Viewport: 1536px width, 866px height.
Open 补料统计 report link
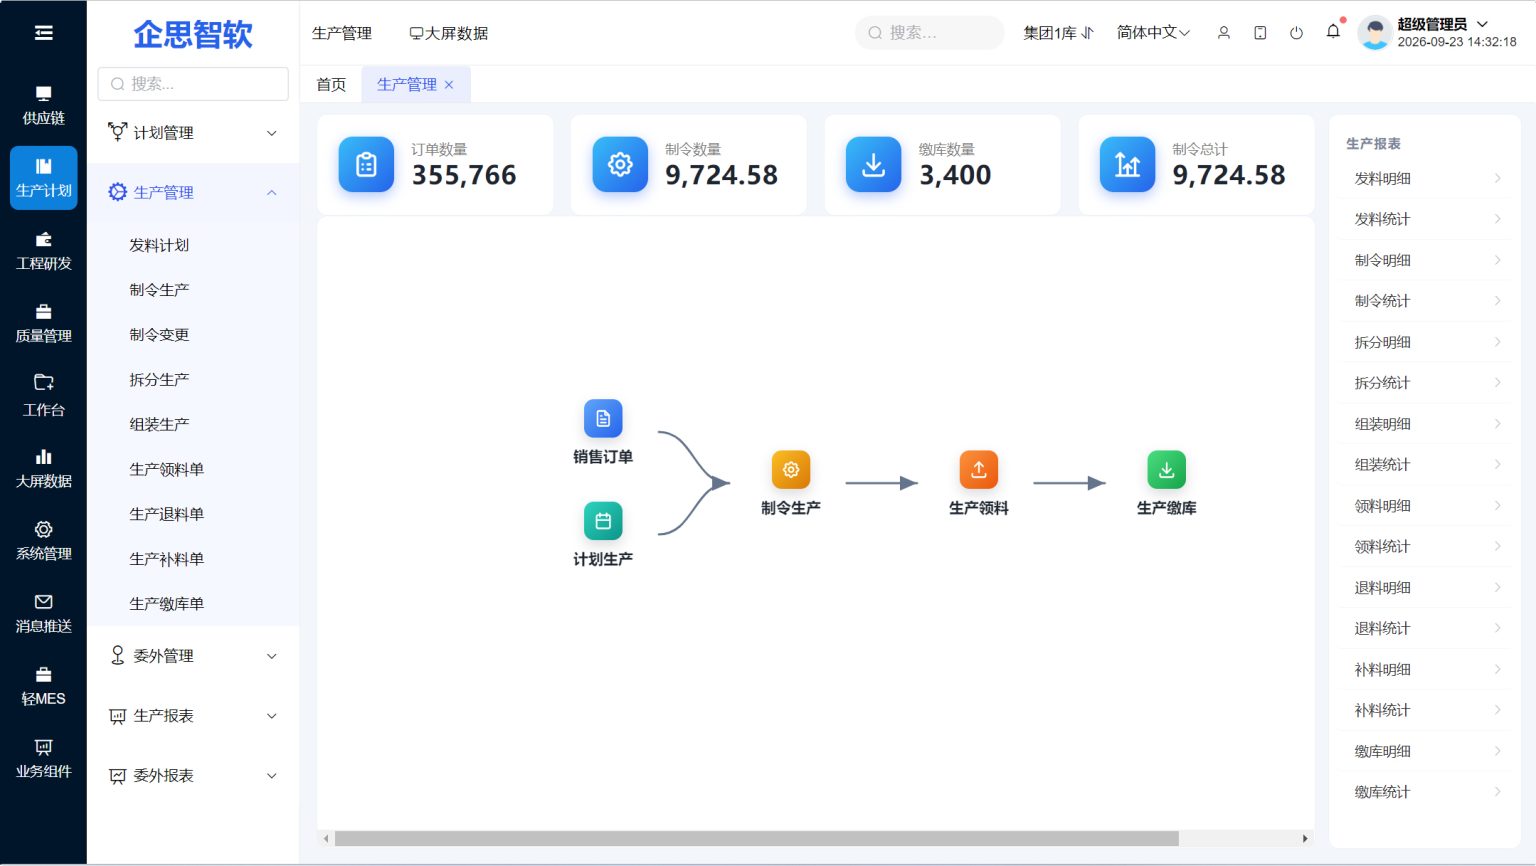(1426, 710)
